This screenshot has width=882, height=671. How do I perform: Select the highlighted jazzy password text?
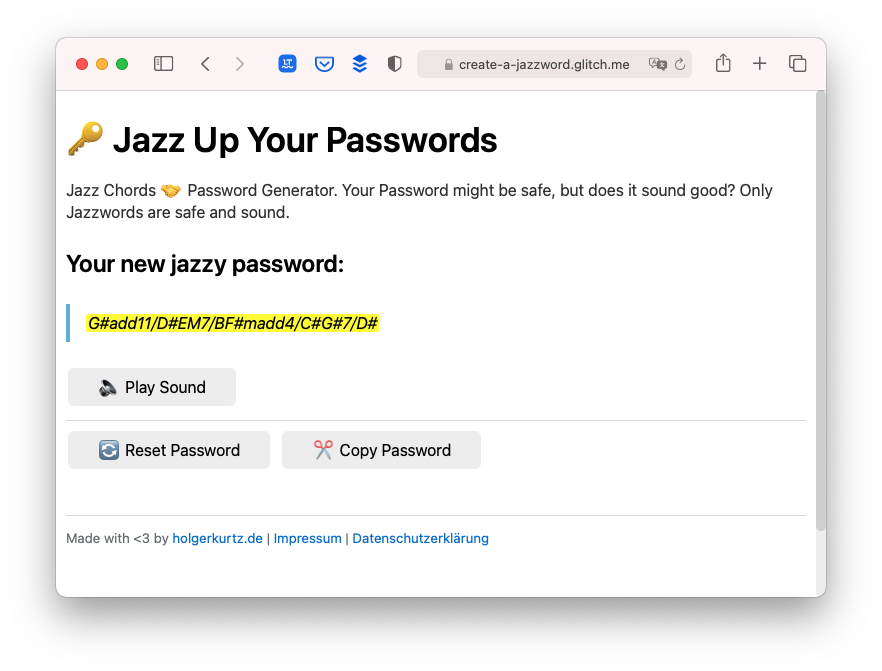[233, 323]
